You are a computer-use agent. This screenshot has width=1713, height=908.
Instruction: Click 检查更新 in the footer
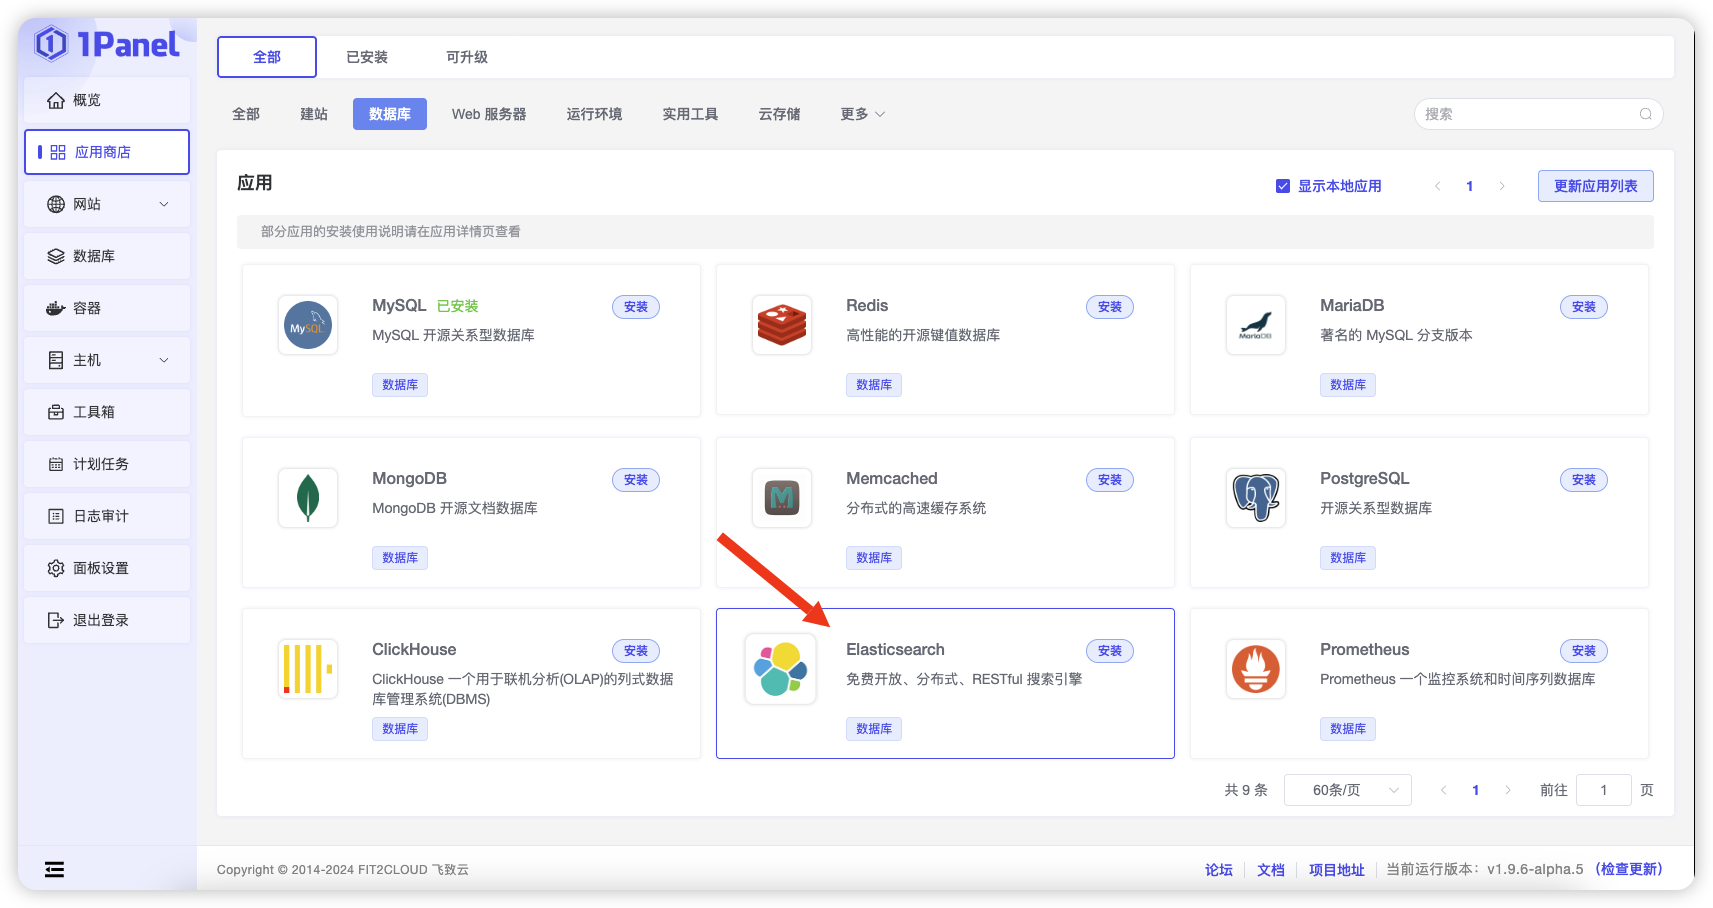[1629, 869]
